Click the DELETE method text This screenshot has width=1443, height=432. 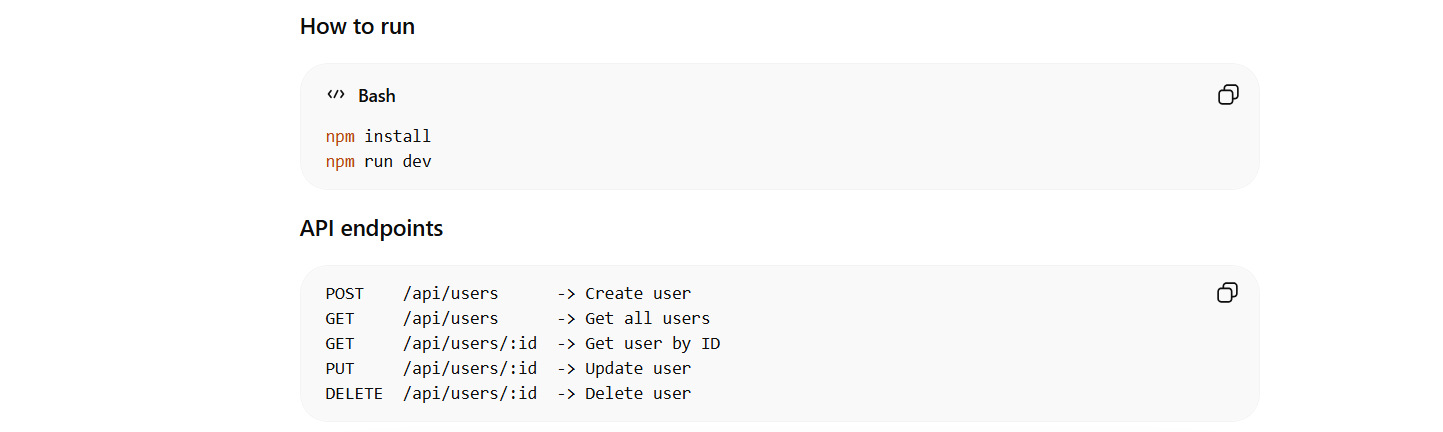point(354,394)
